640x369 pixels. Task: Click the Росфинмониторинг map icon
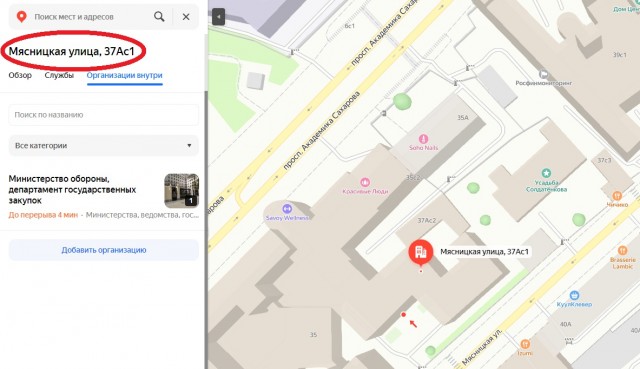click(543, 74)
